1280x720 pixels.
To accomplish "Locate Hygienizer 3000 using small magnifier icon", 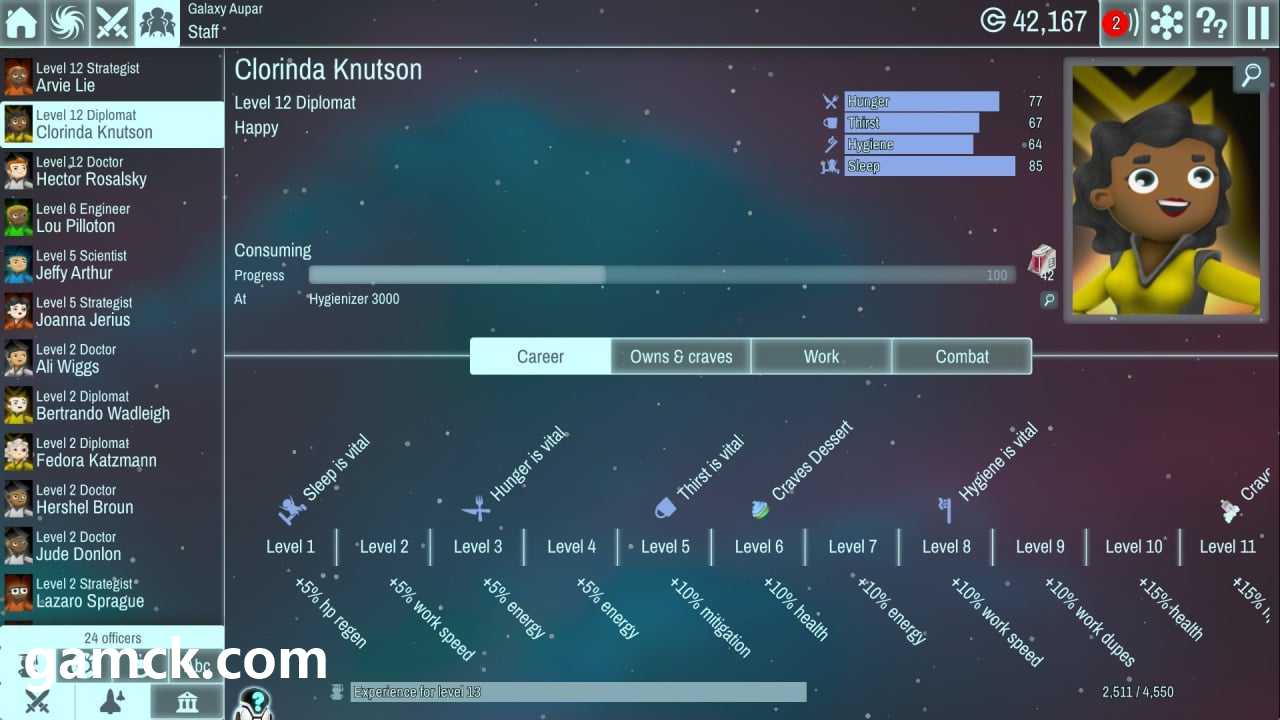I will pos(1048,299).
